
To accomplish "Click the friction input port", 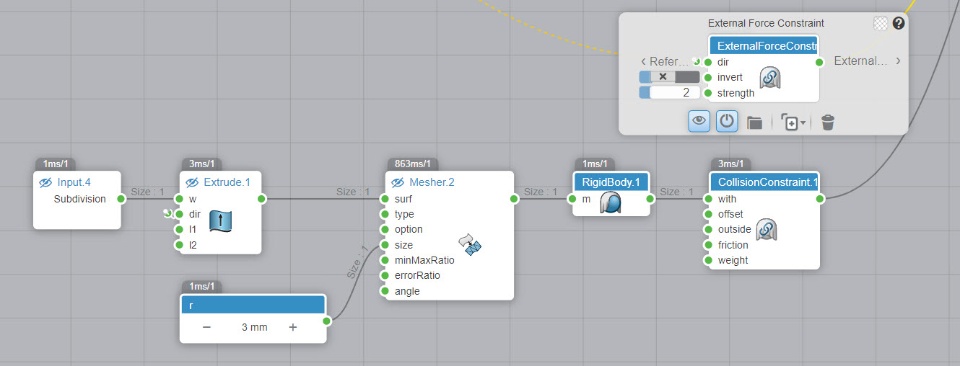I will [x=708, y=245].
